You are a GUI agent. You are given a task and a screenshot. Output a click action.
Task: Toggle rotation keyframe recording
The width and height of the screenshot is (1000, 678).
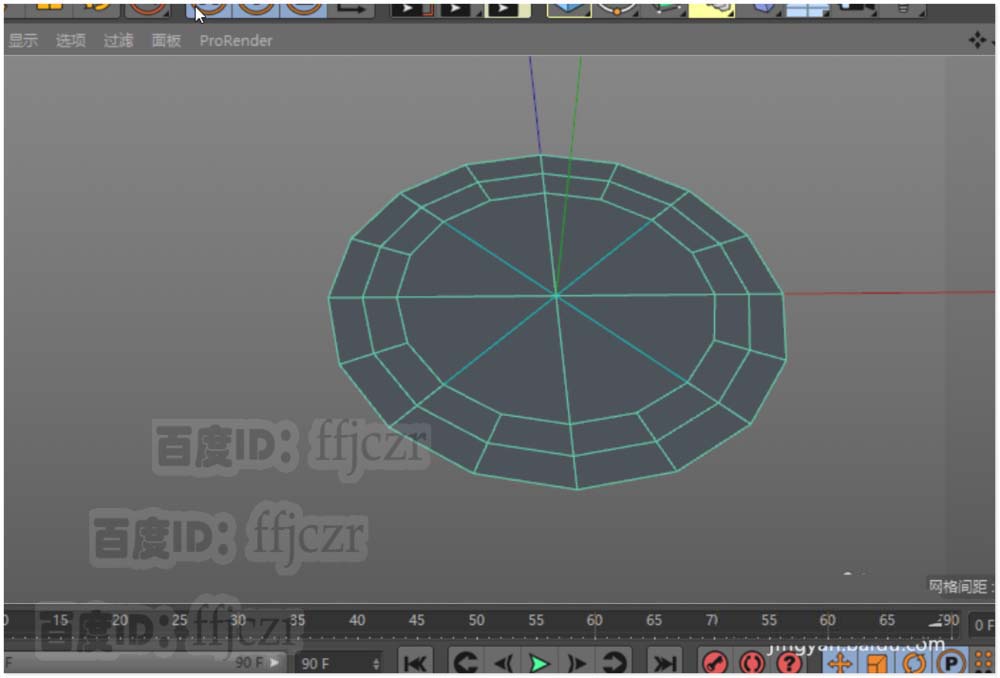click(x=914, y=663)
